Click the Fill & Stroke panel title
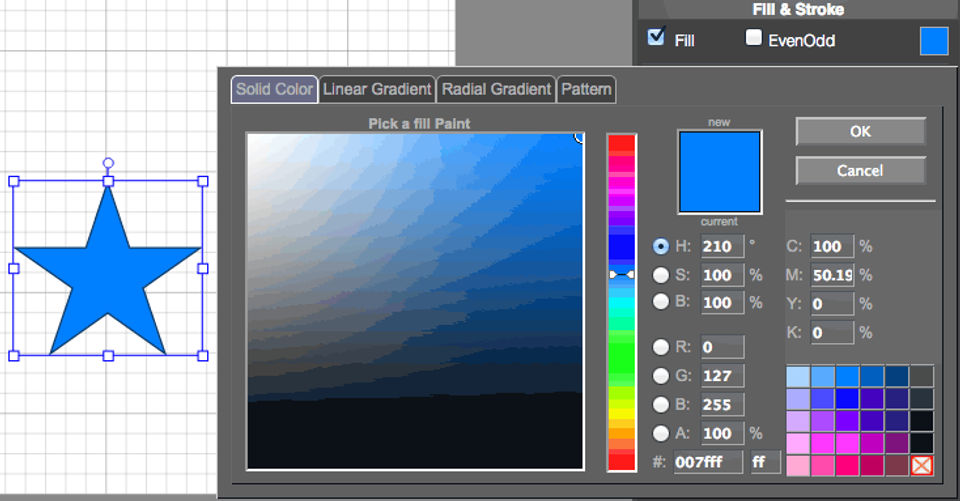 pos(798,9)
